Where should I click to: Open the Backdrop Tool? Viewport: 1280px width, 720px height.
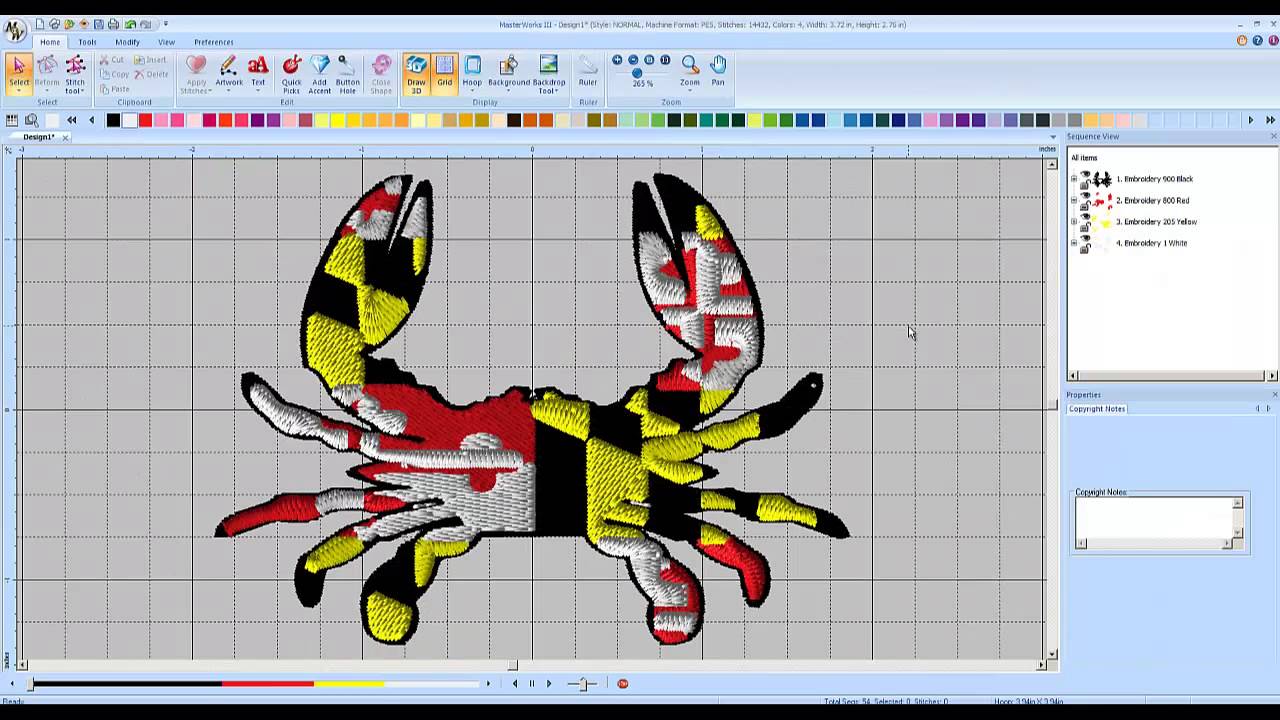[549, 72]
